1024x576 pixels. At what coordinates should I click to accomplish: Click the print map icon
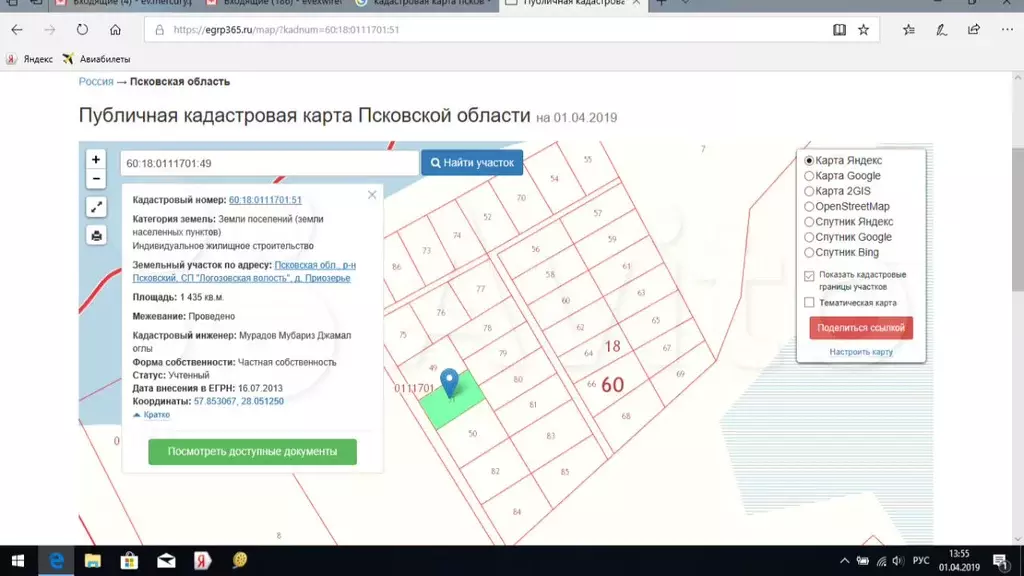(96, 236)
